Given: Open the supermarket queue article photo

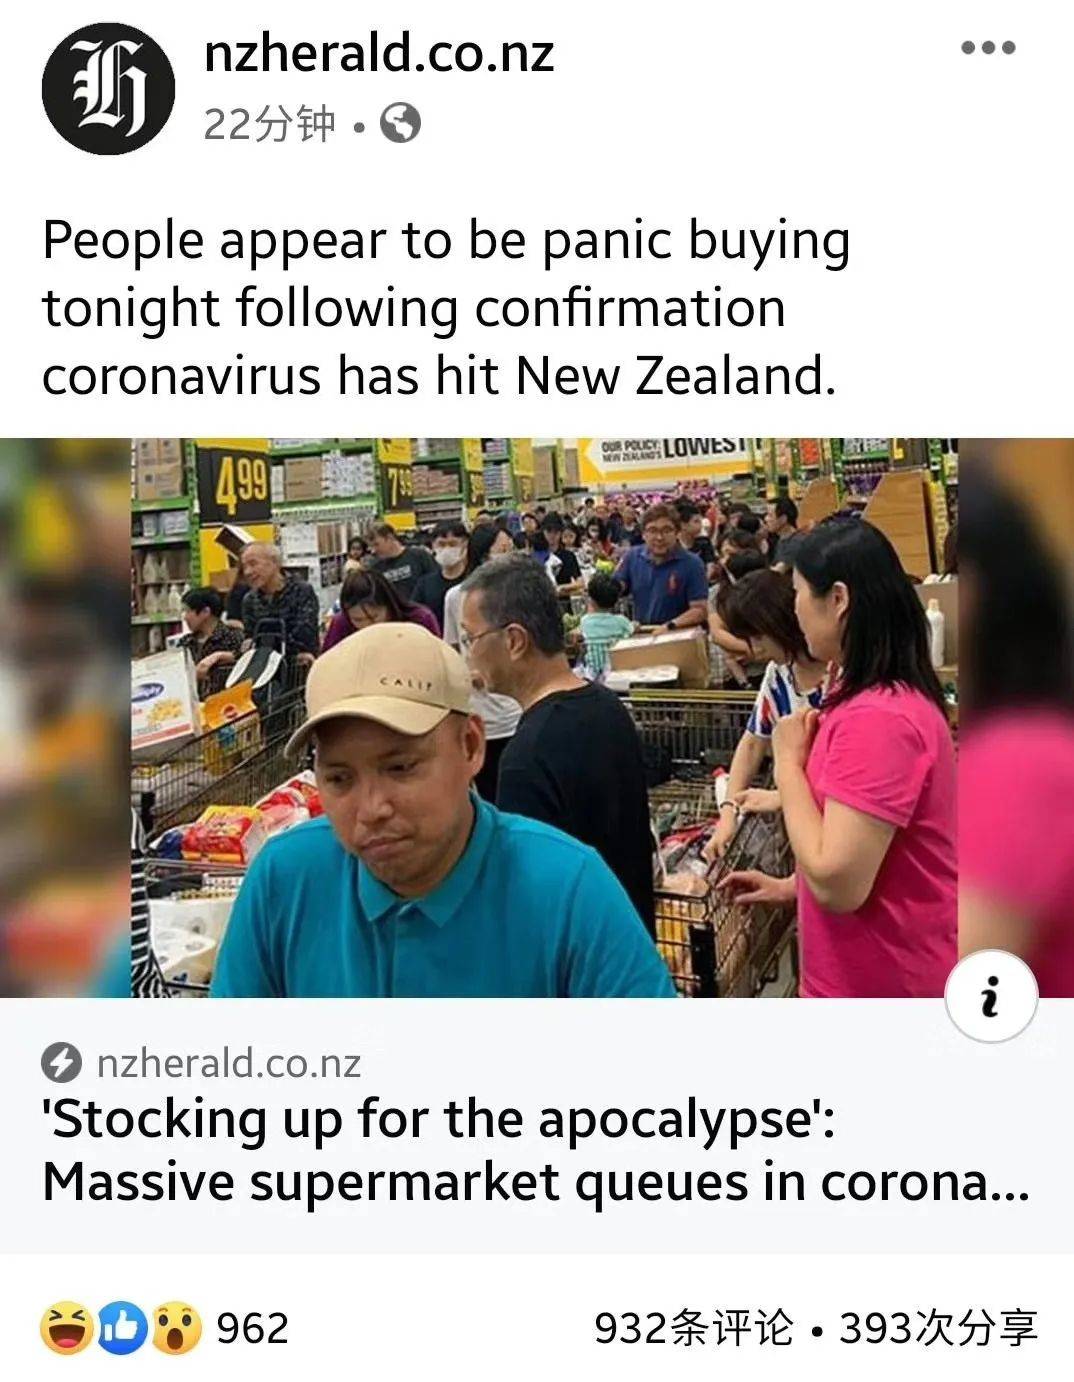Looking at the screenshot, I should 544,717.
